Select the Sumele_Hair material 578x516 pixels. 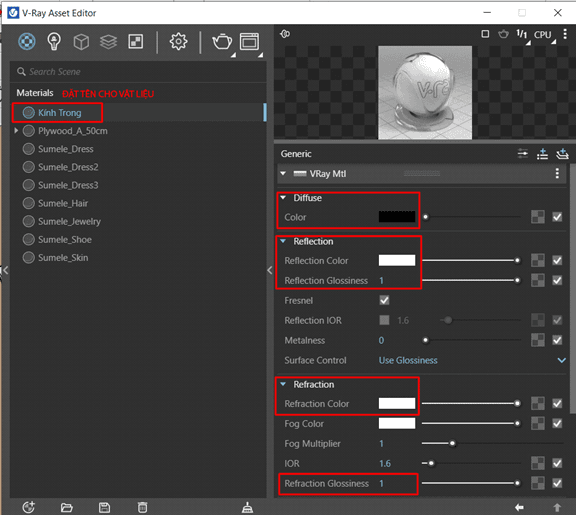click(138, 203)
